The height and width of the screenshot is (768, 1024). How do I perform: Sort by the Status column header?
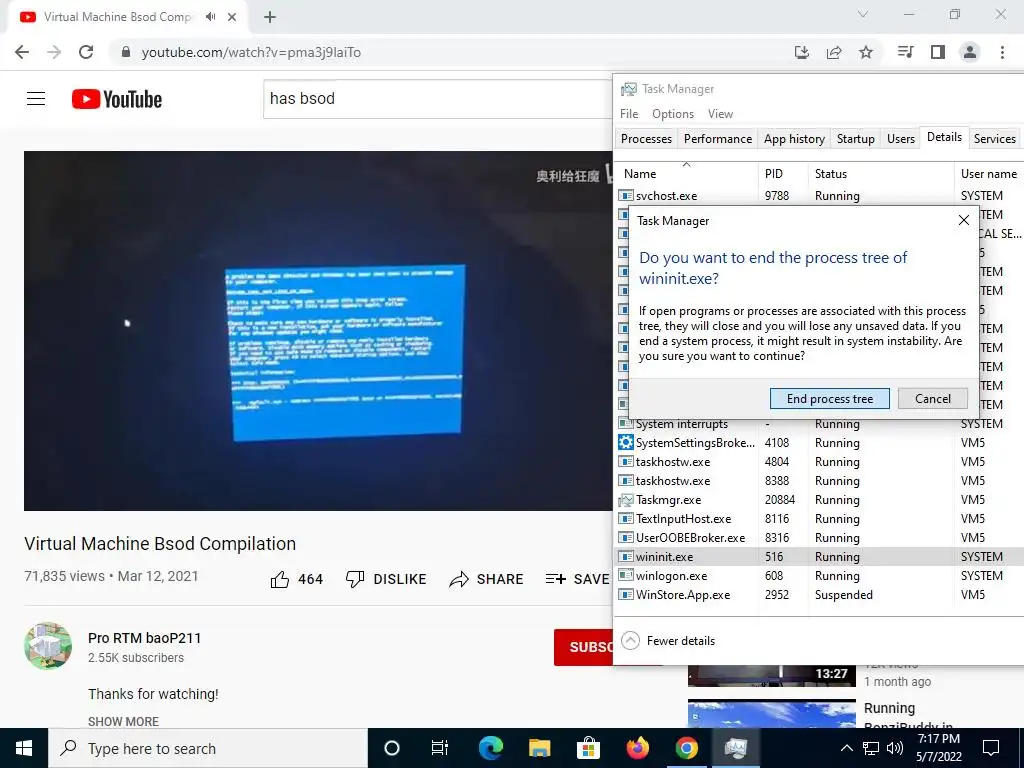[881, 174]
